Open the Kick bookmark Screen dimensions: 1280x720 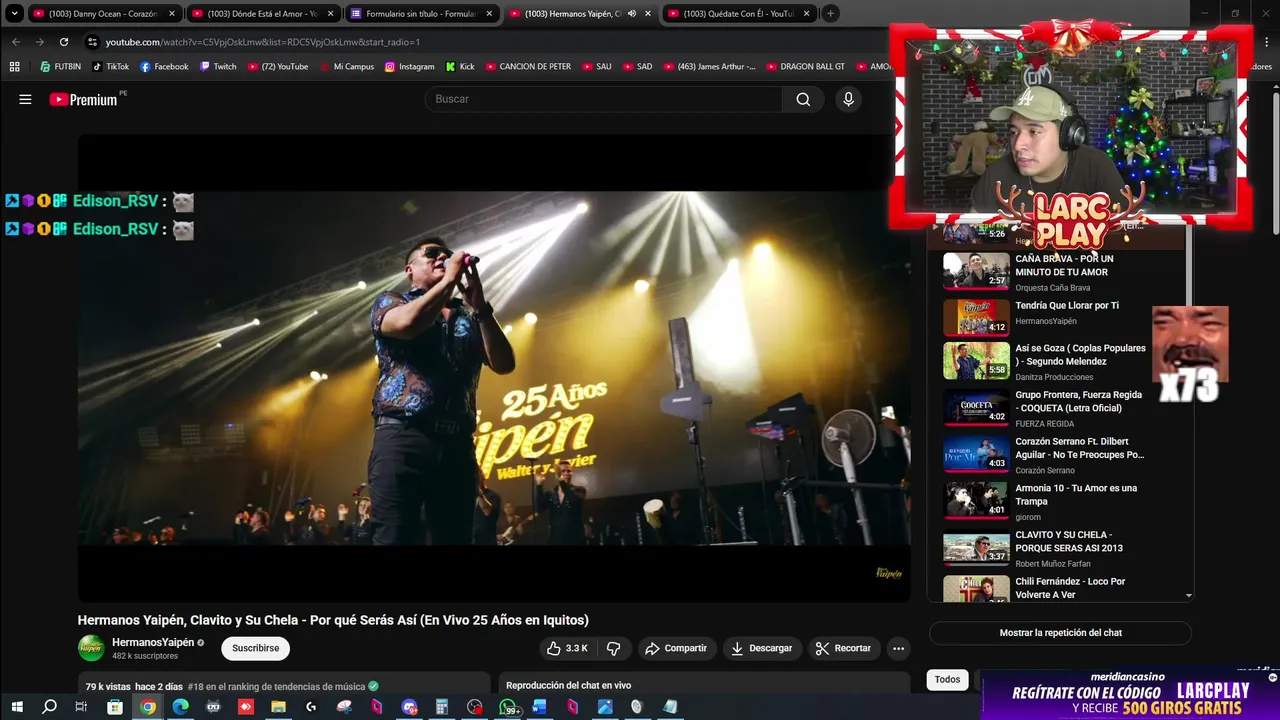460,67
